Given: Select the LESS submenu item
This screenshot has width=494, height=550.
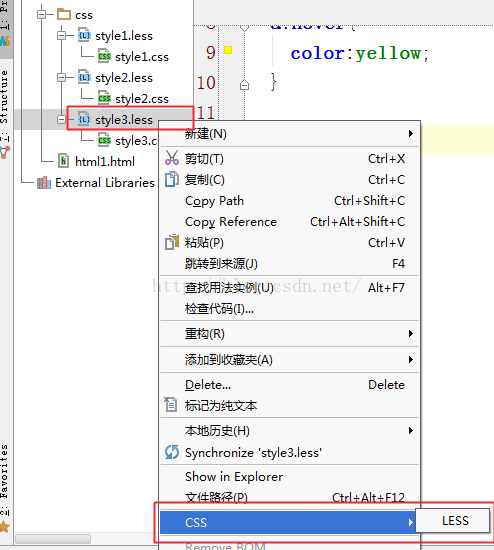Looking at the screenshot, I should (x=453, y=521).
